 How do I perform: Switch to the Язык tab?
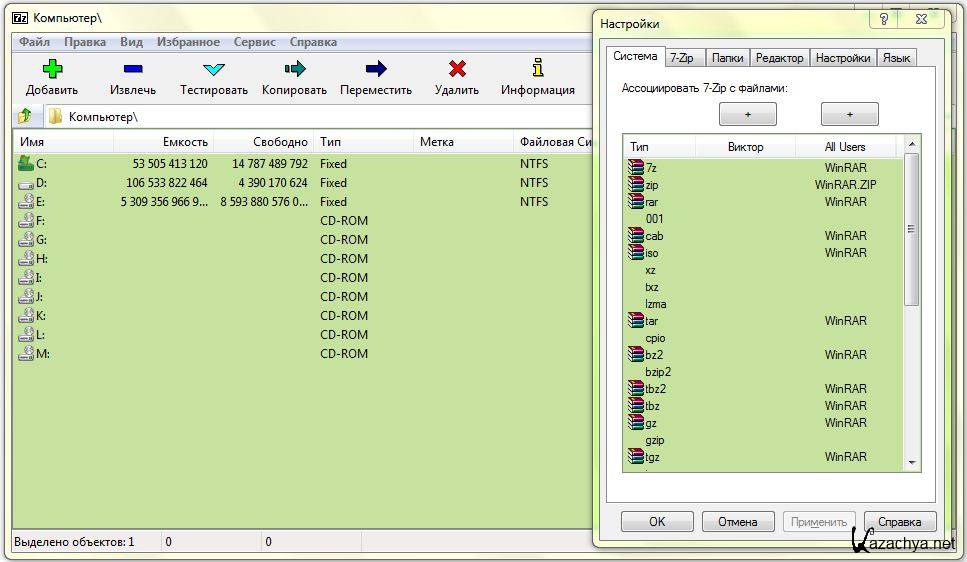pos(896,58)
